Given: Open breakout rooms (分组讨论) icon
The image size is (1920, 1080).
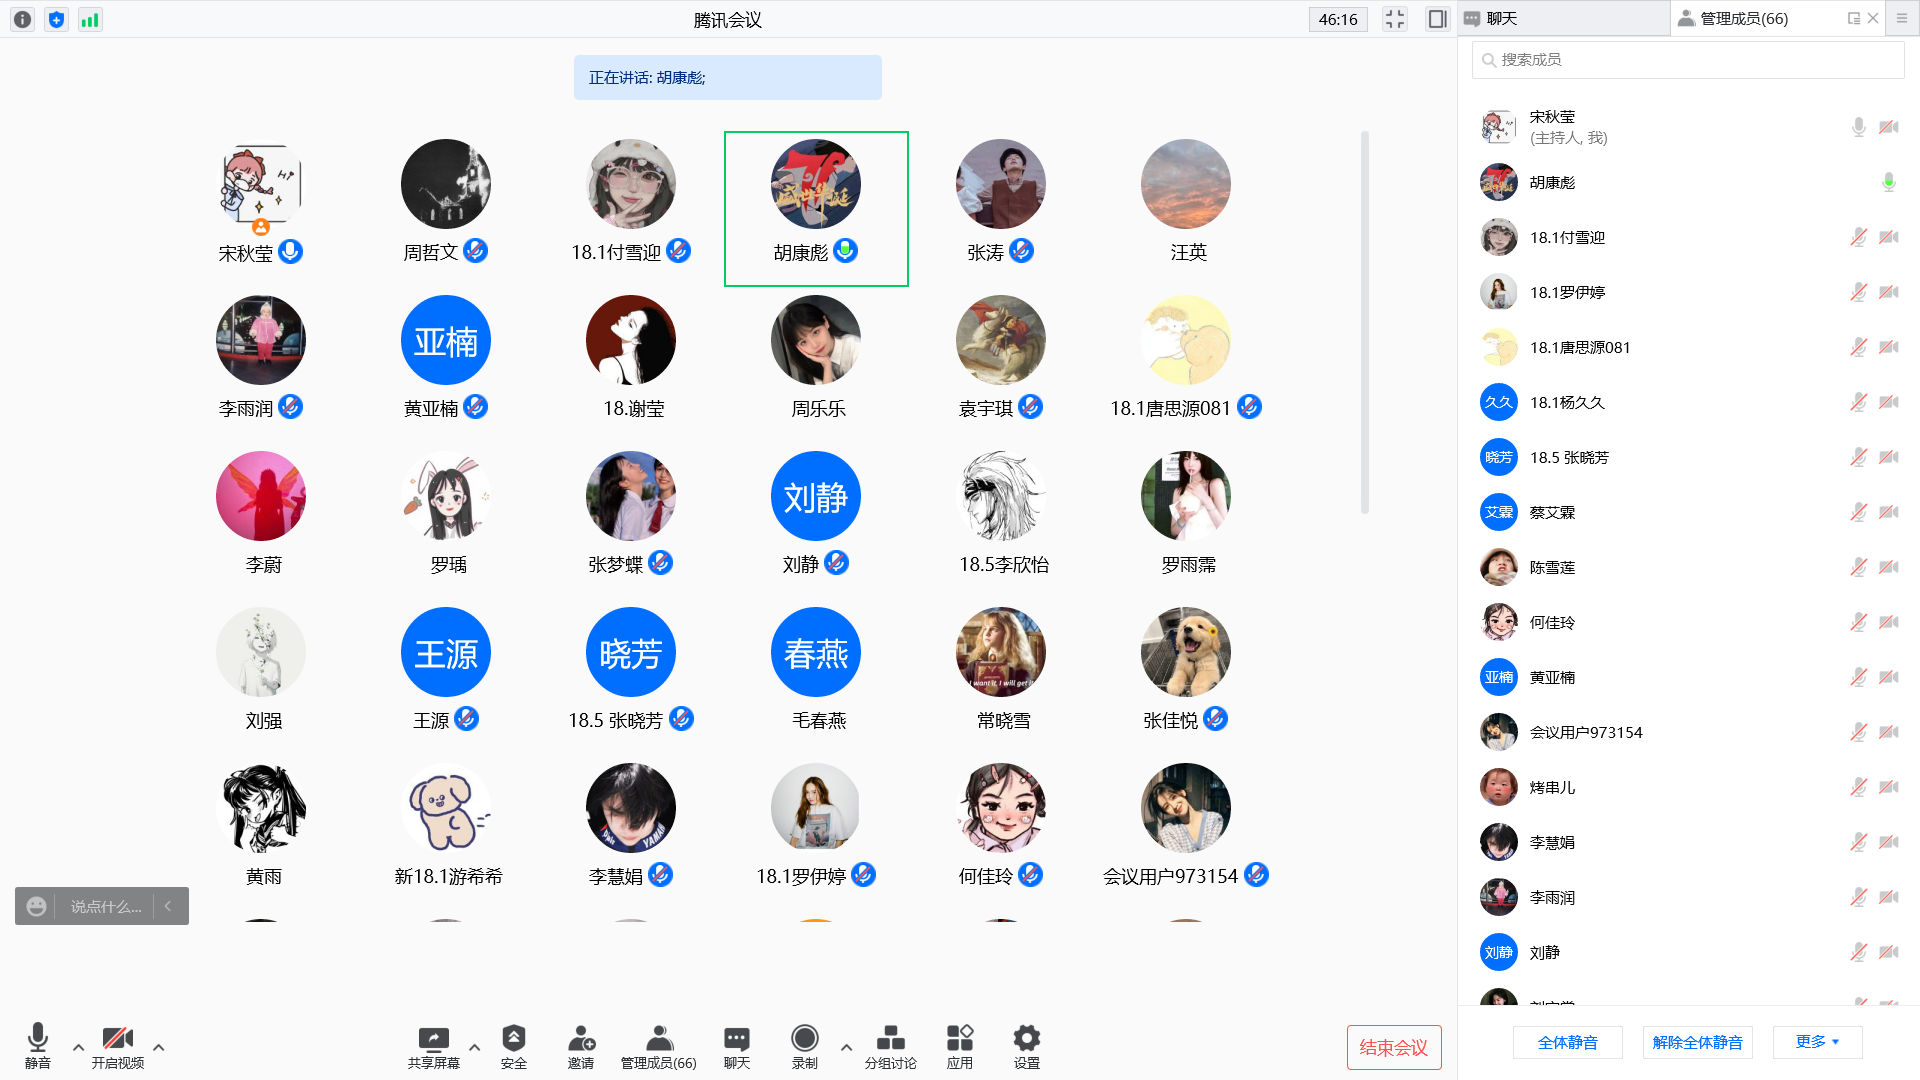Looking at the screenshot, I should click(890, 1038).
